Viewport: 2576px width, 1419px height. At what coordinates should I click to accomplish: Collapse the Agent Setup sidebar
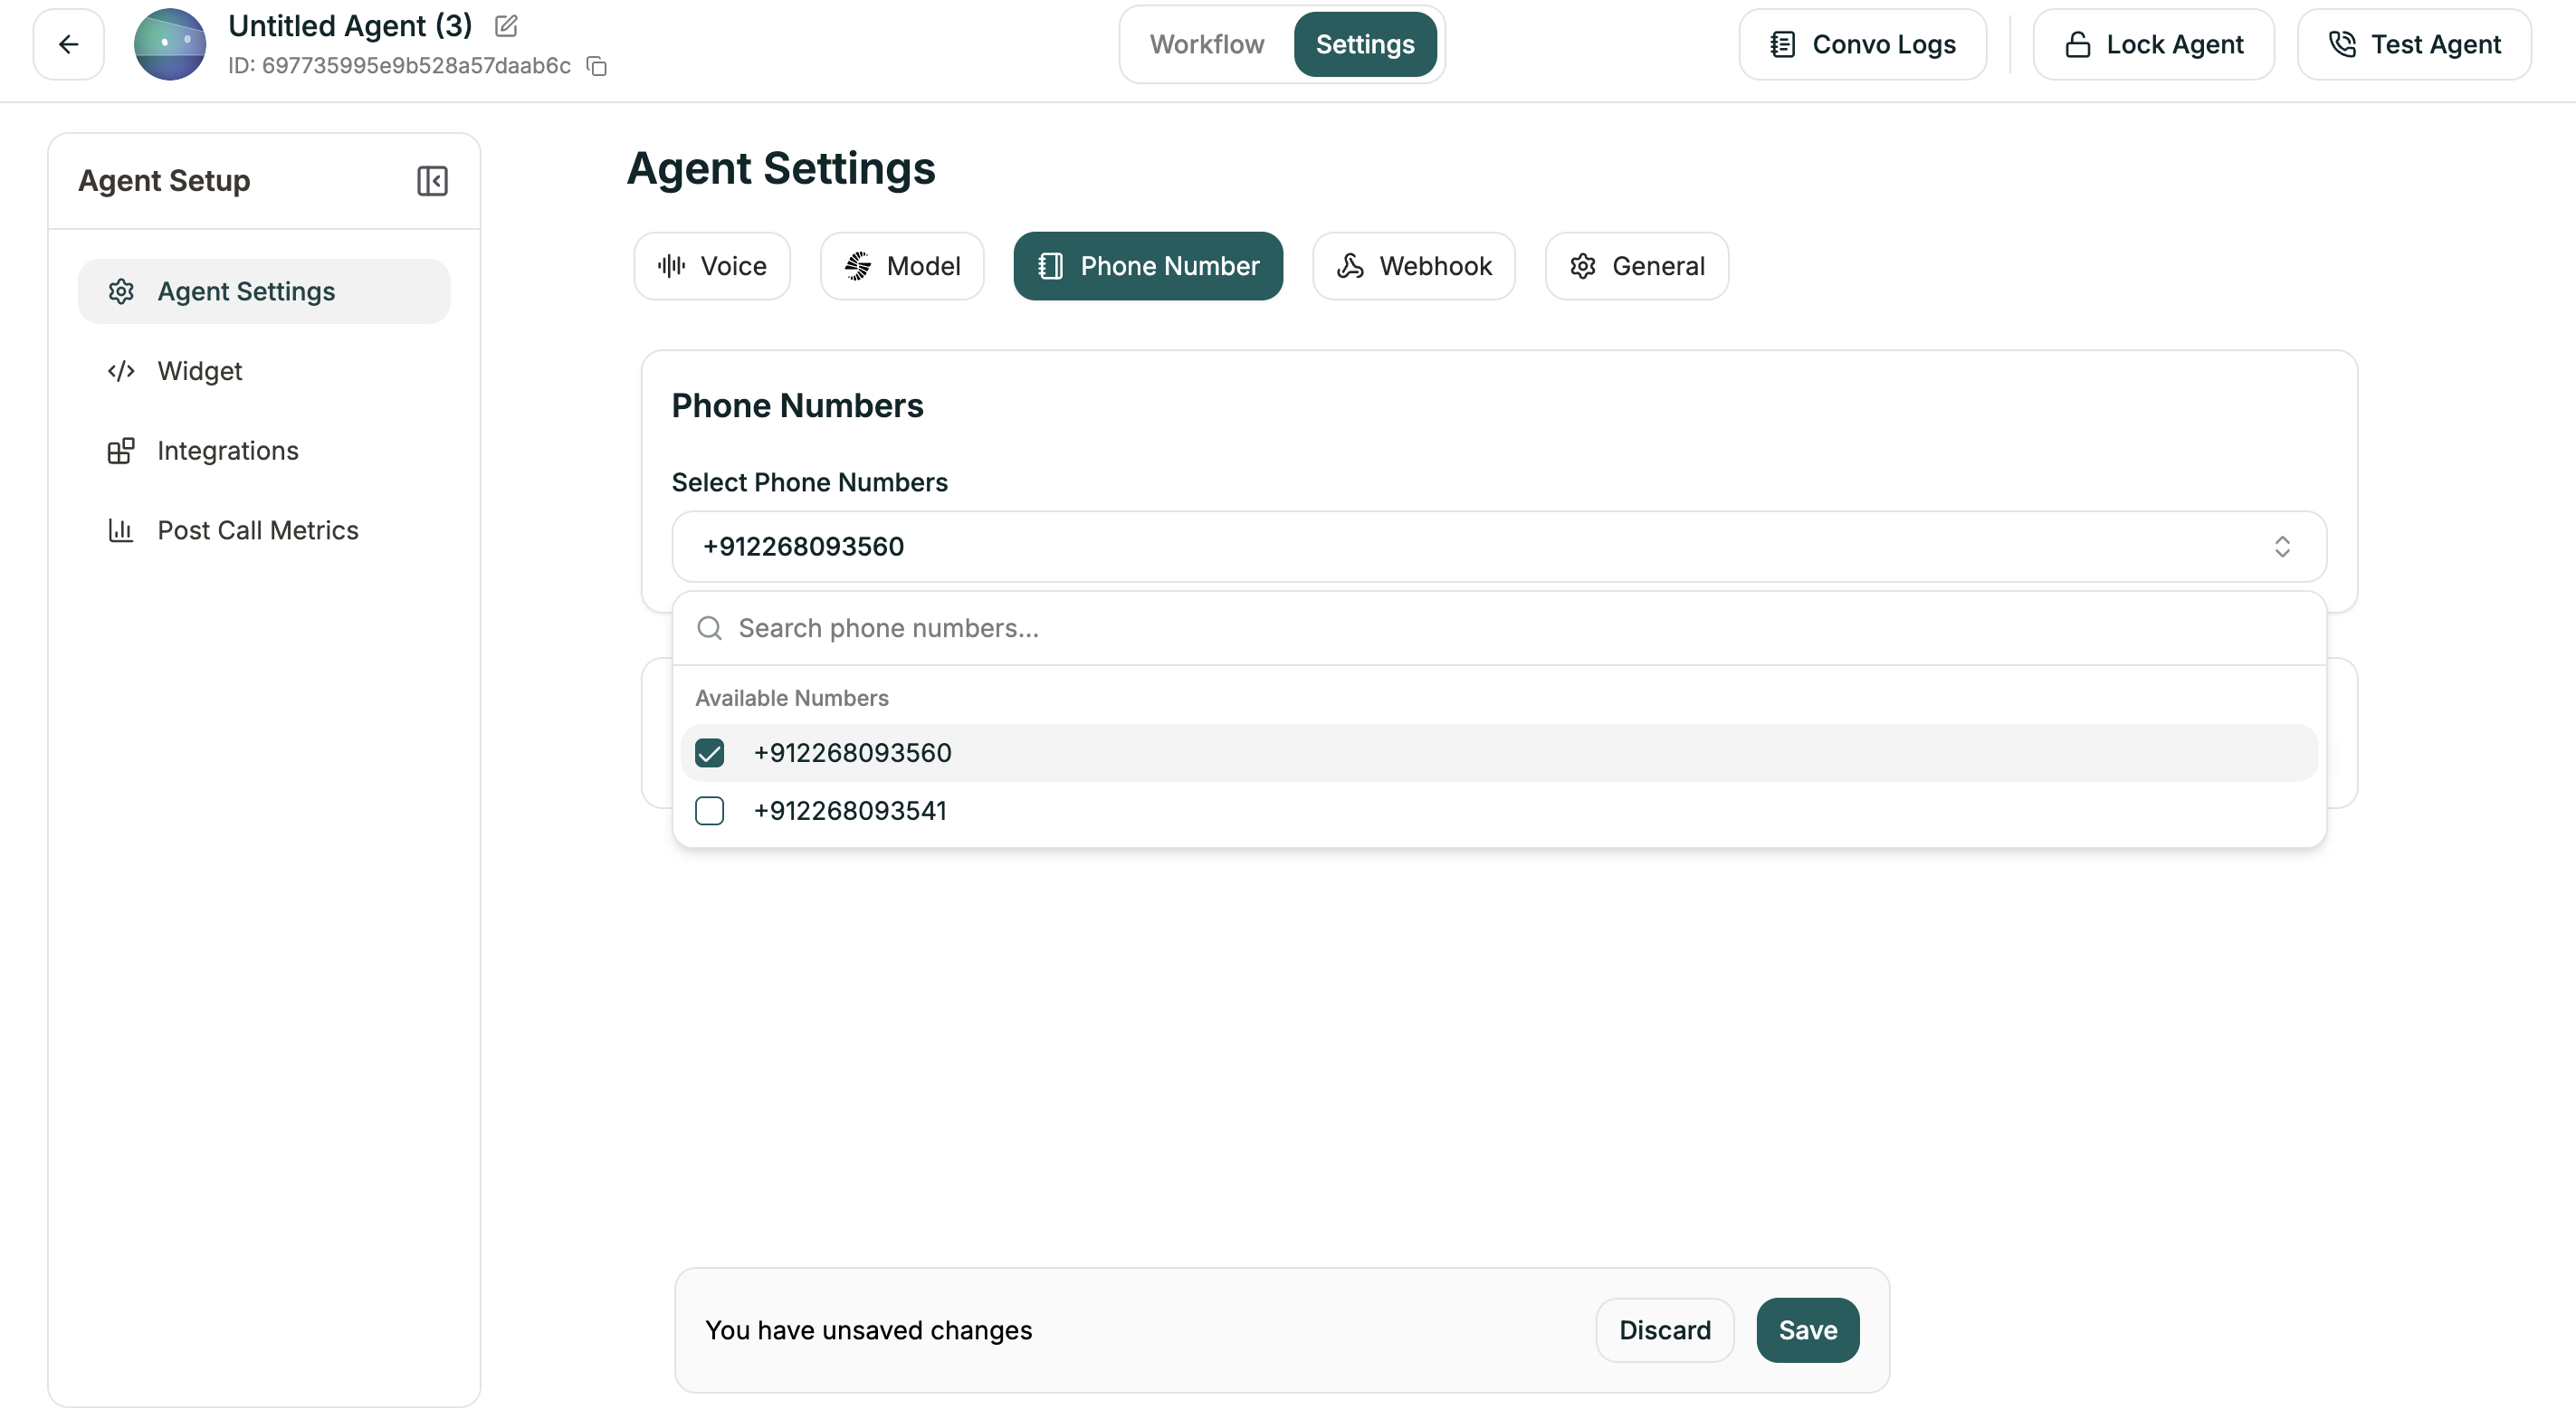[x=431, y=181]
